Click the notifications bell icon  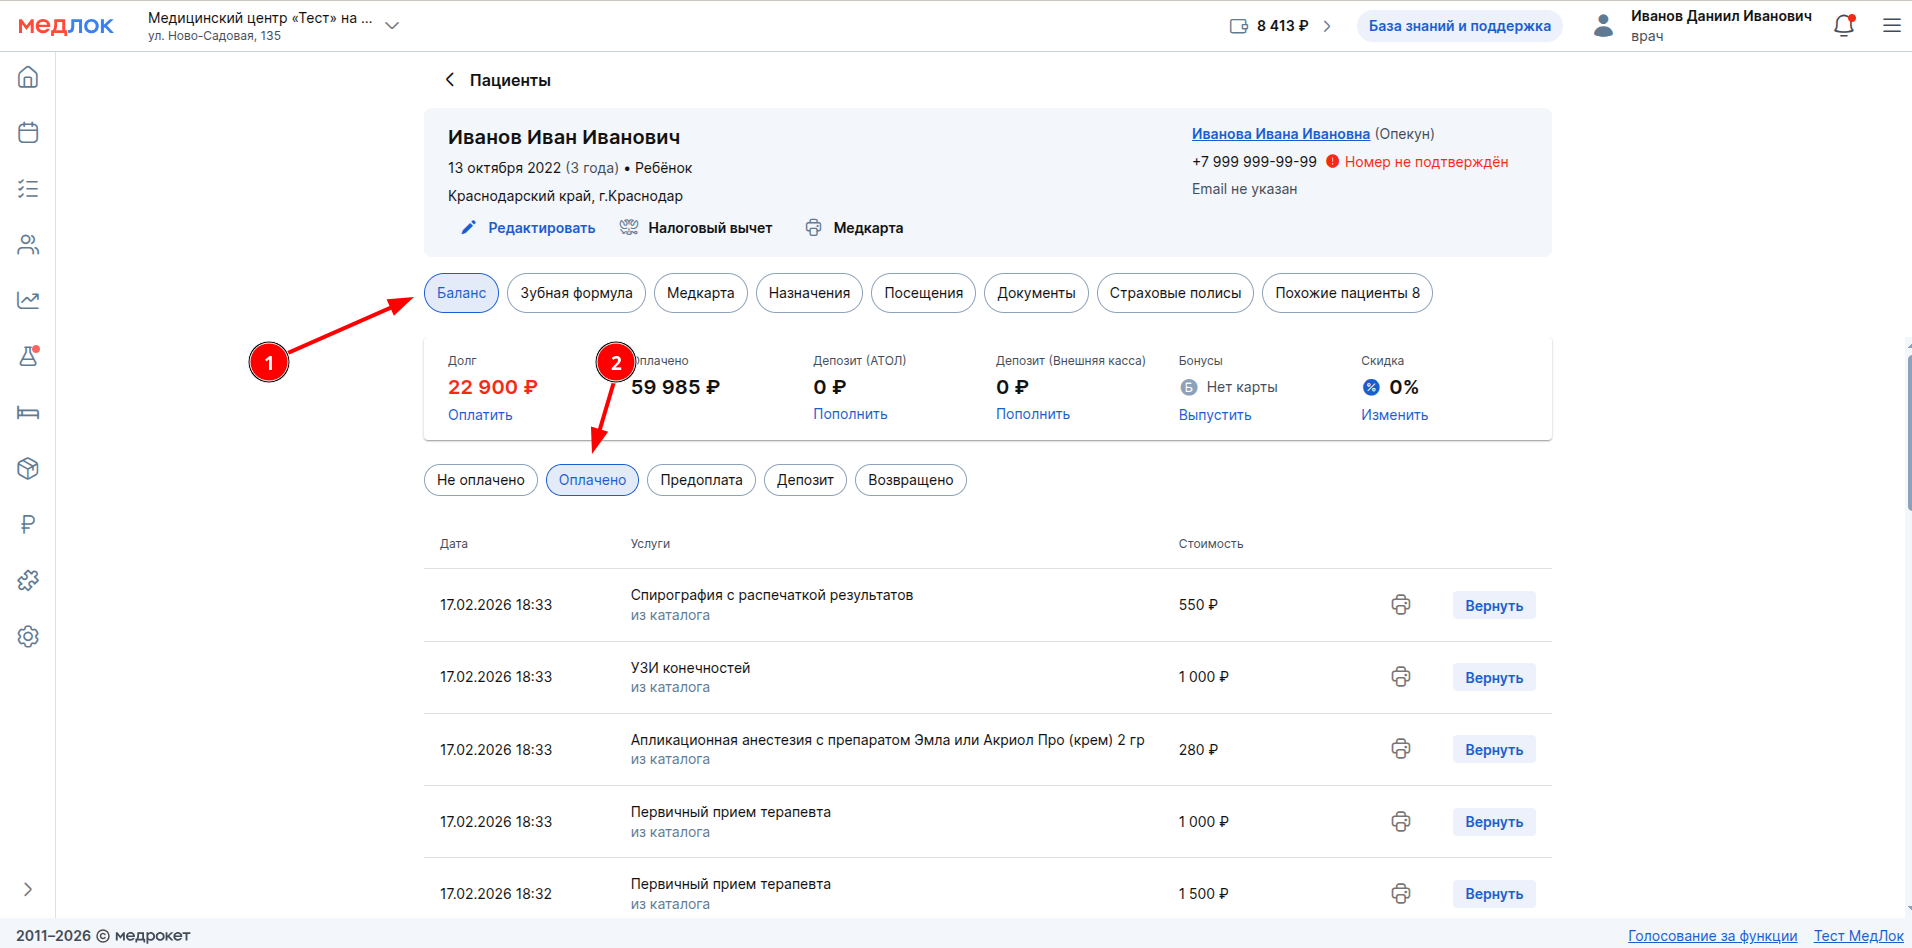[x=1844, y=26]
